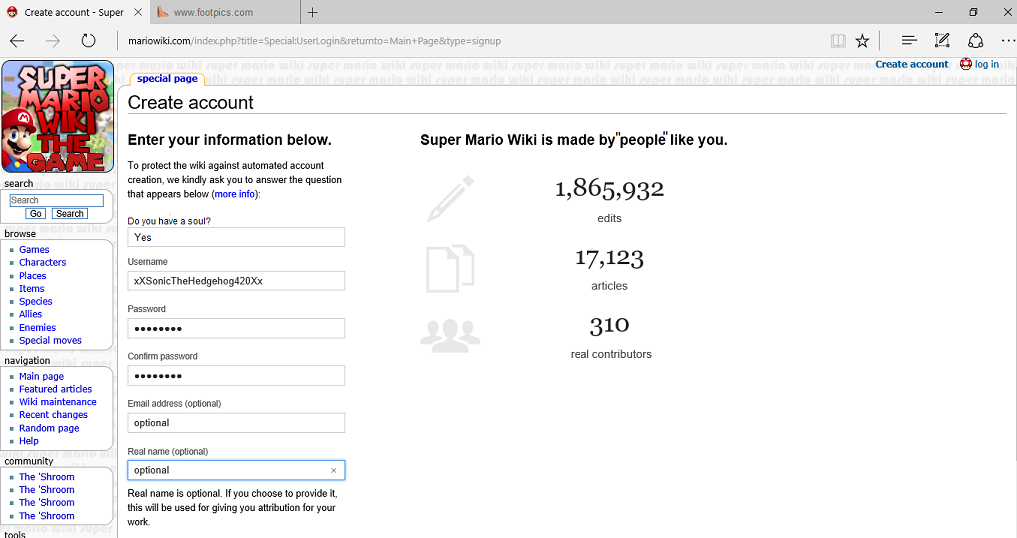Click the browser Back arrow

coord(17,41)
